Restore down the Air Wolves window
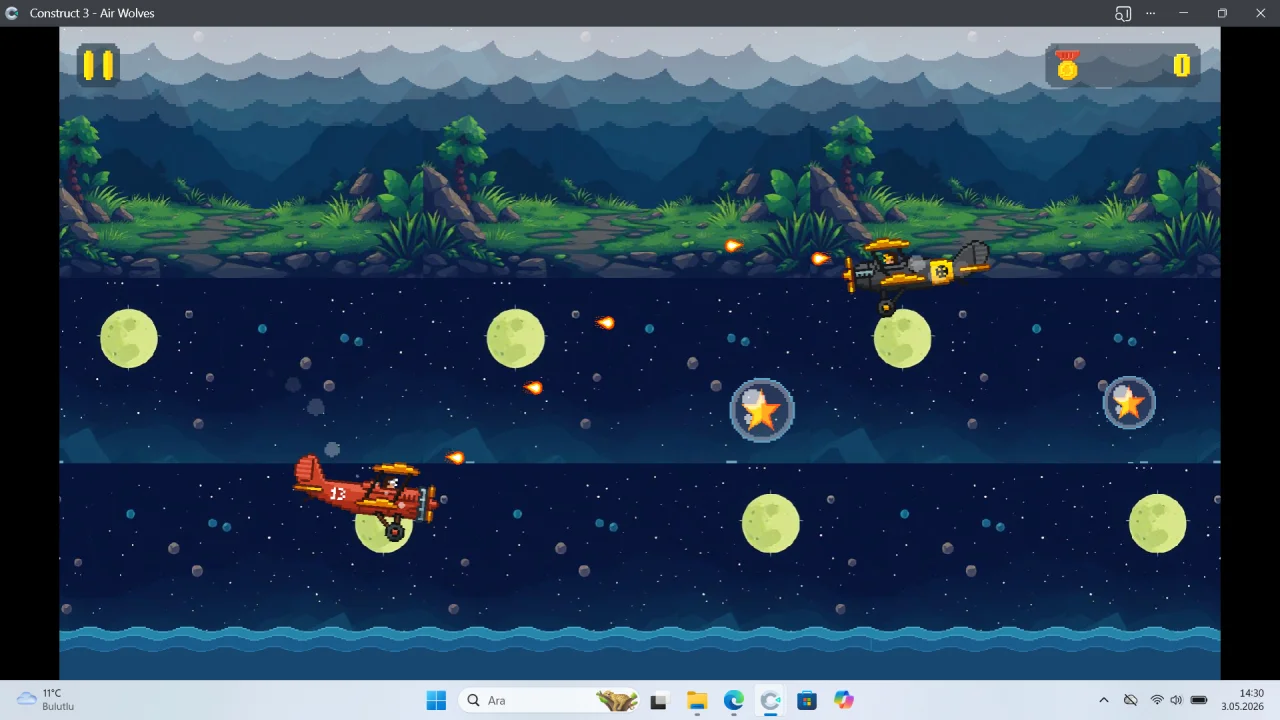 (1222, 13)
